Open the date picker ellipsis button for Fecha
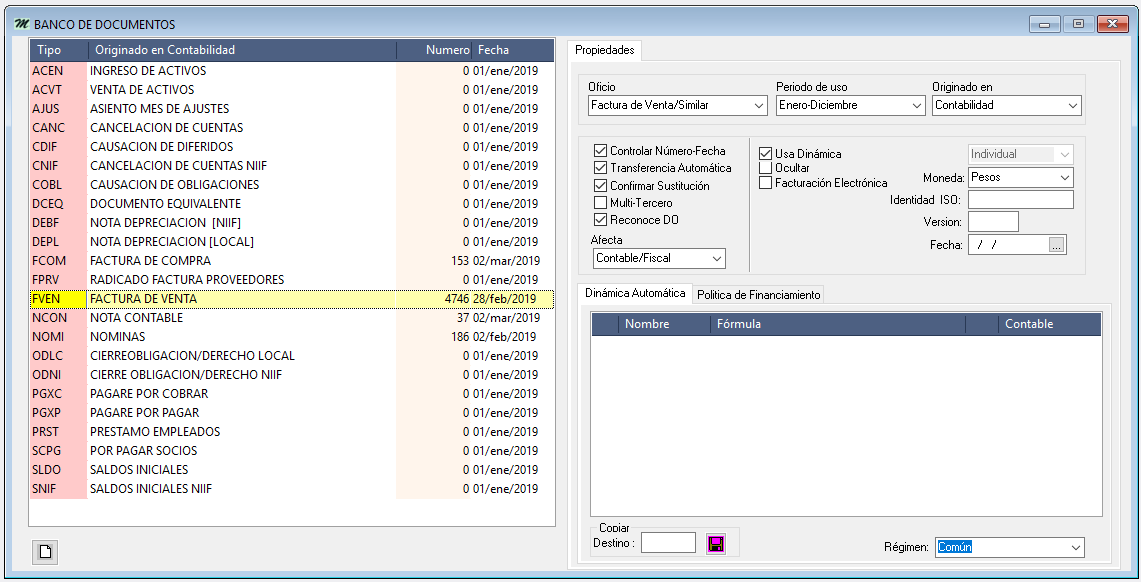Image resolution: width=1141 pixels, height=582 pixels. coord(1057,245)
